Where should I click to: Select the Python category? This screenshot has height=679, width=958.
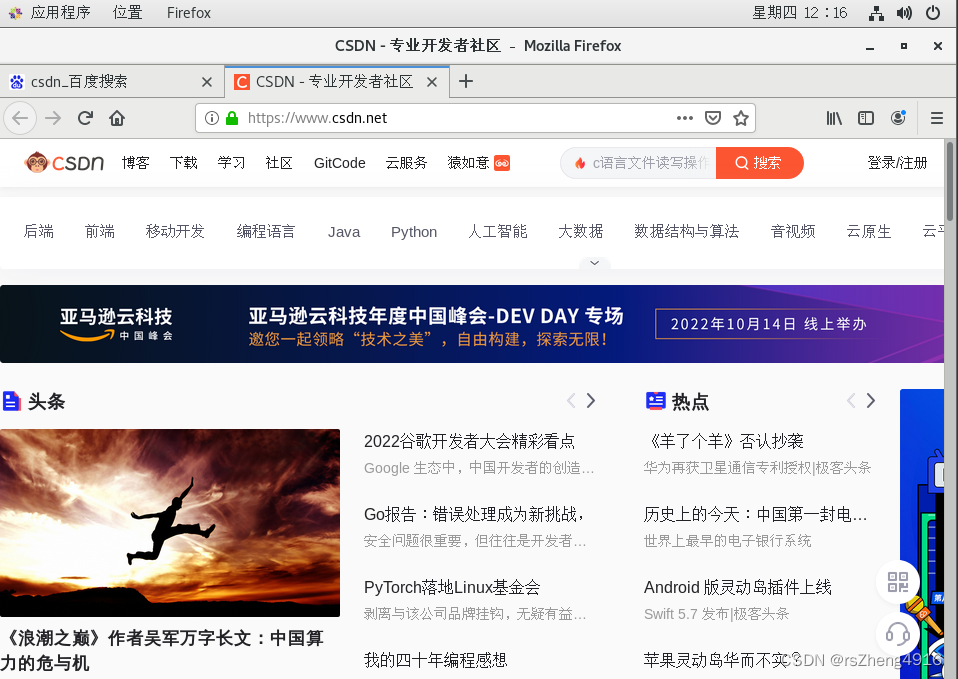tap(414, 232)
